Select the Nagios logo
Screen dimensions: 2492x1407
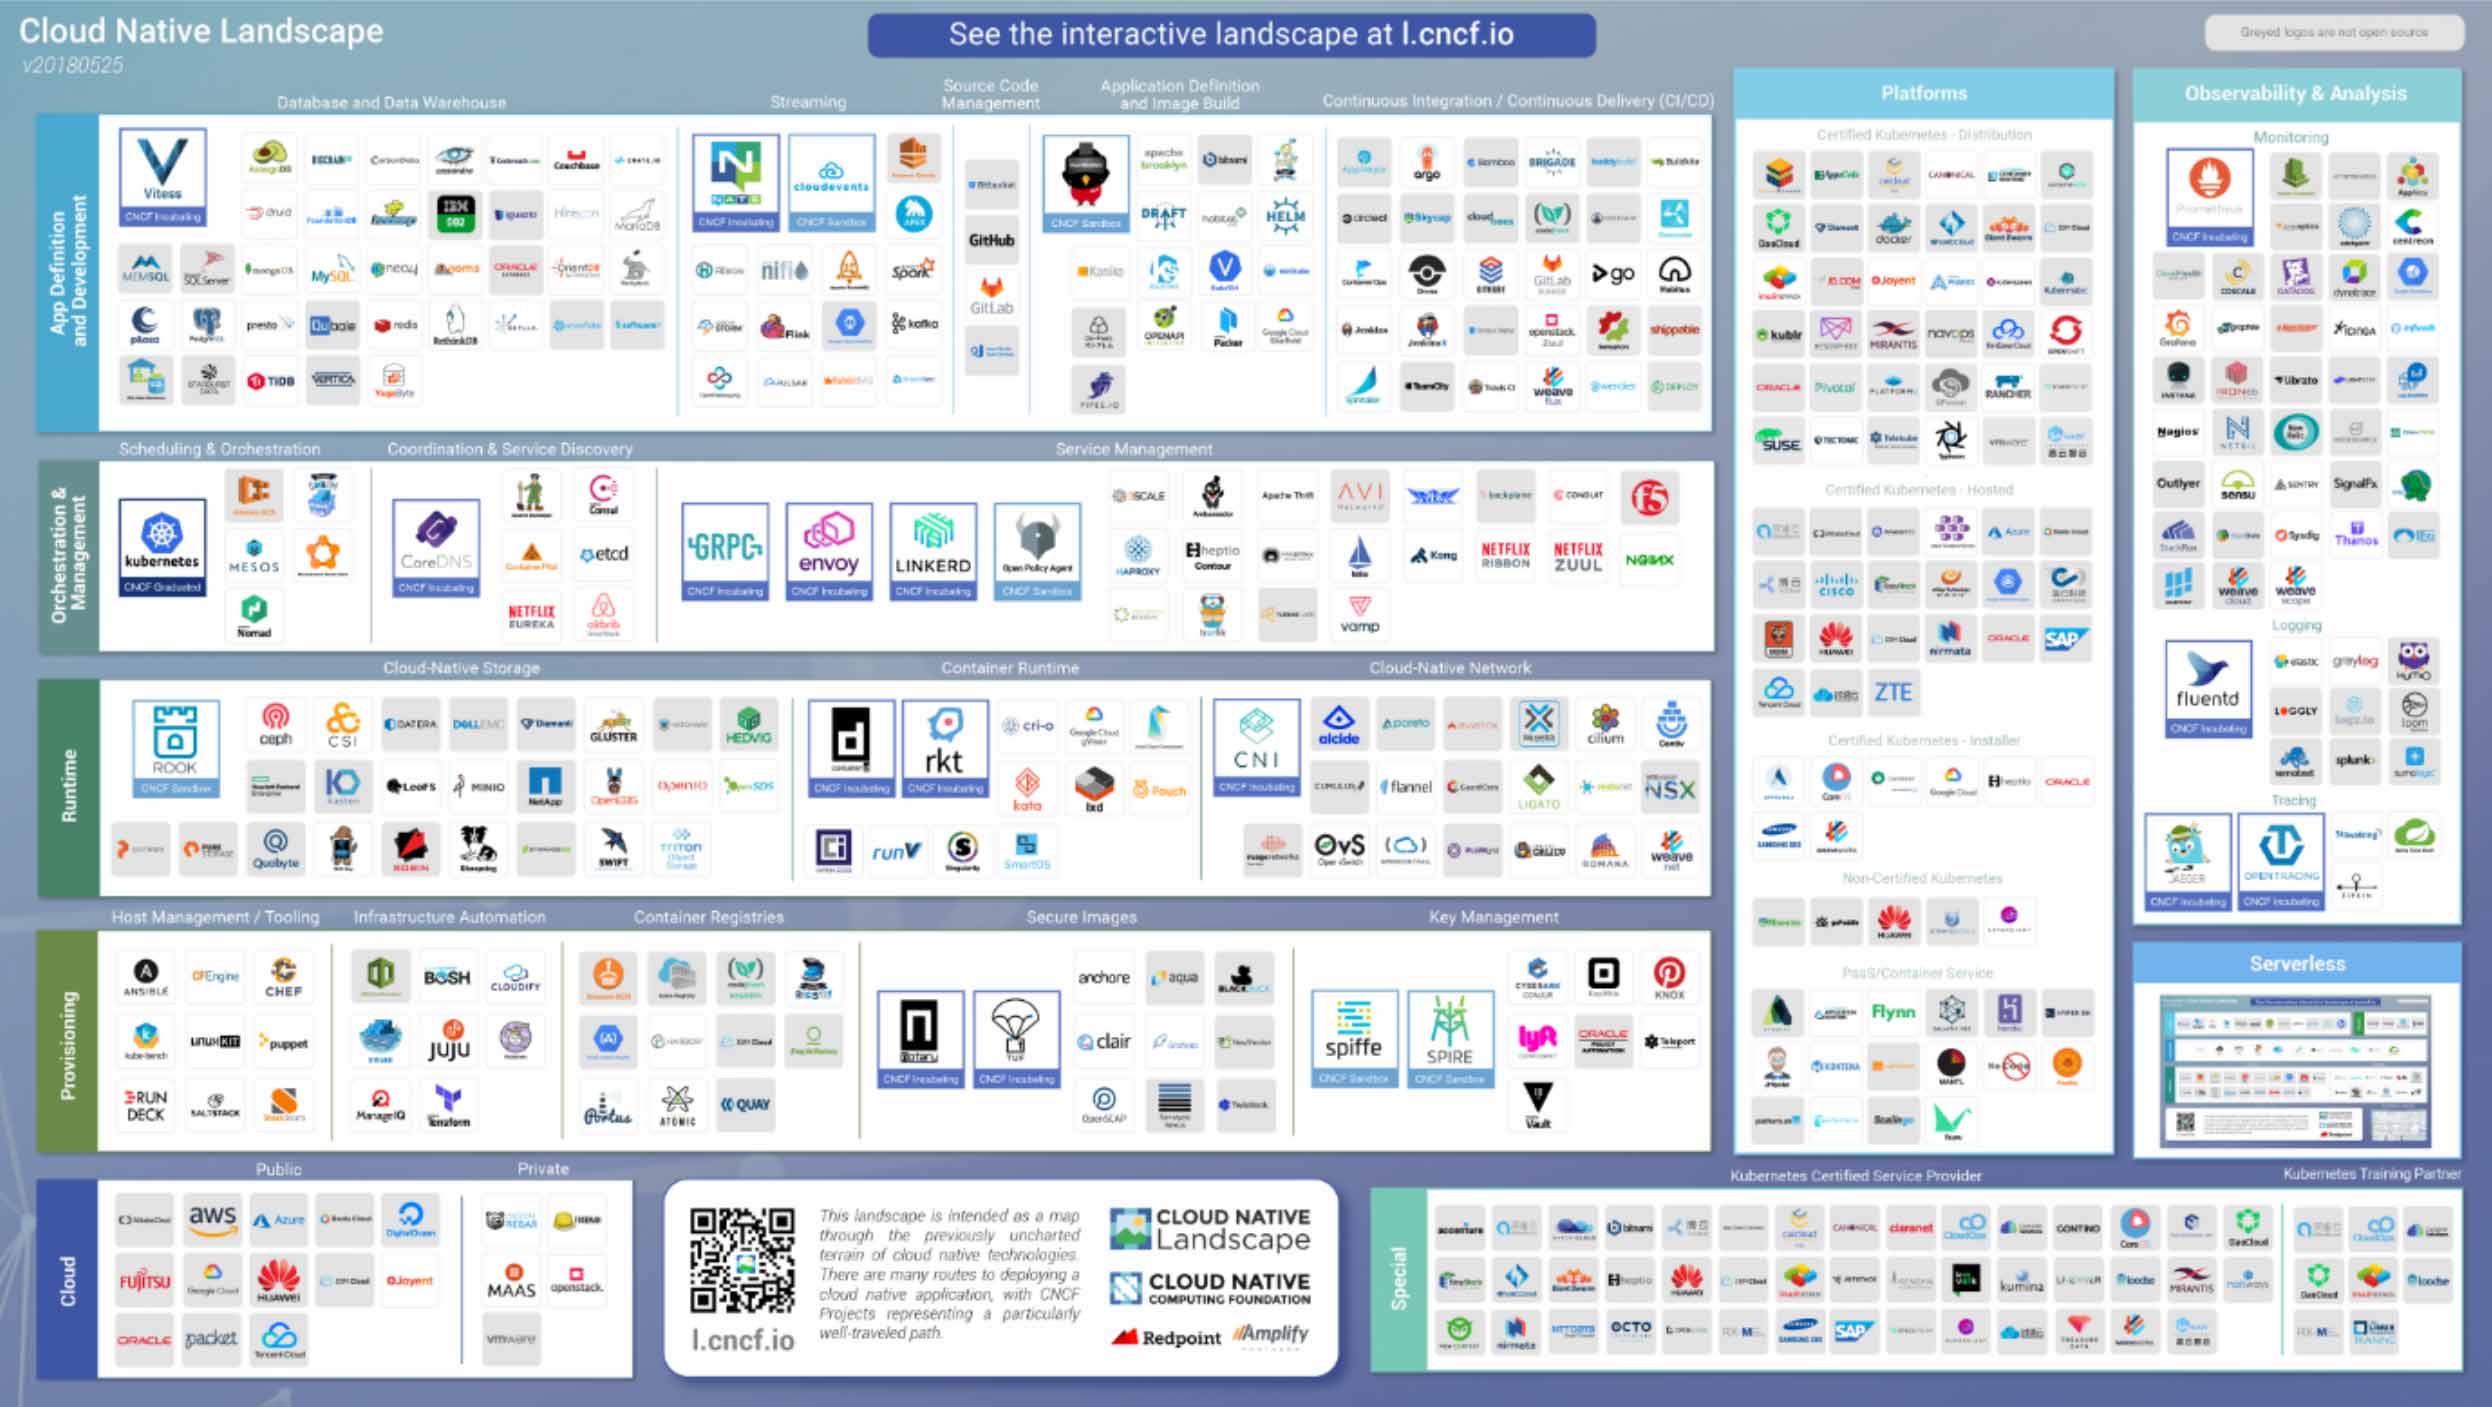(x=2177, y=431)
